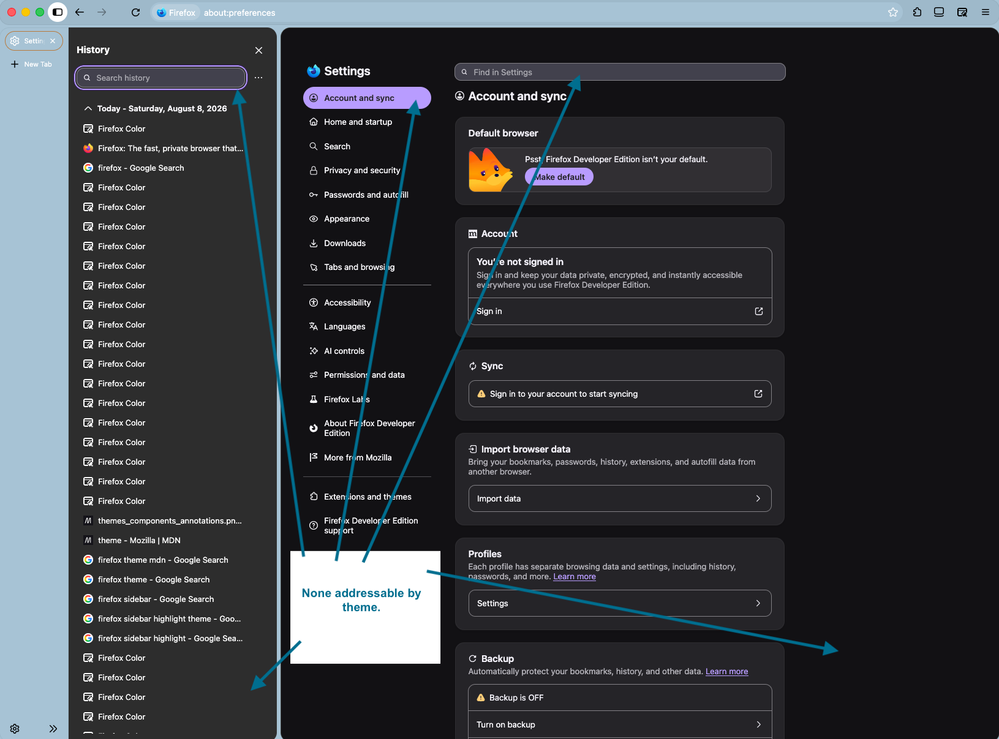Follow the Learn more link under Profiles
This screenshot has height=739, width=999.
[x=574, y=577]
